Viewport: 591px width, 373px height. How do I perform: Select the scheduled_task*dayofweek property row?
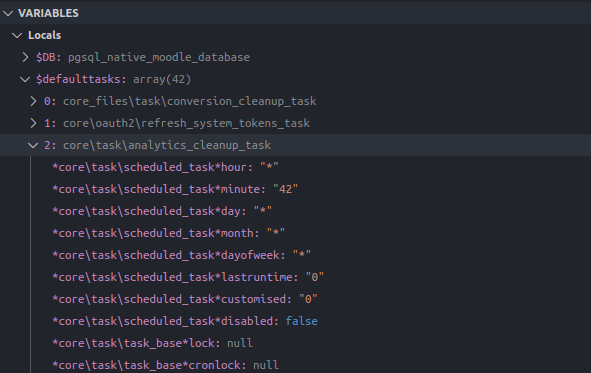(296, 255)
